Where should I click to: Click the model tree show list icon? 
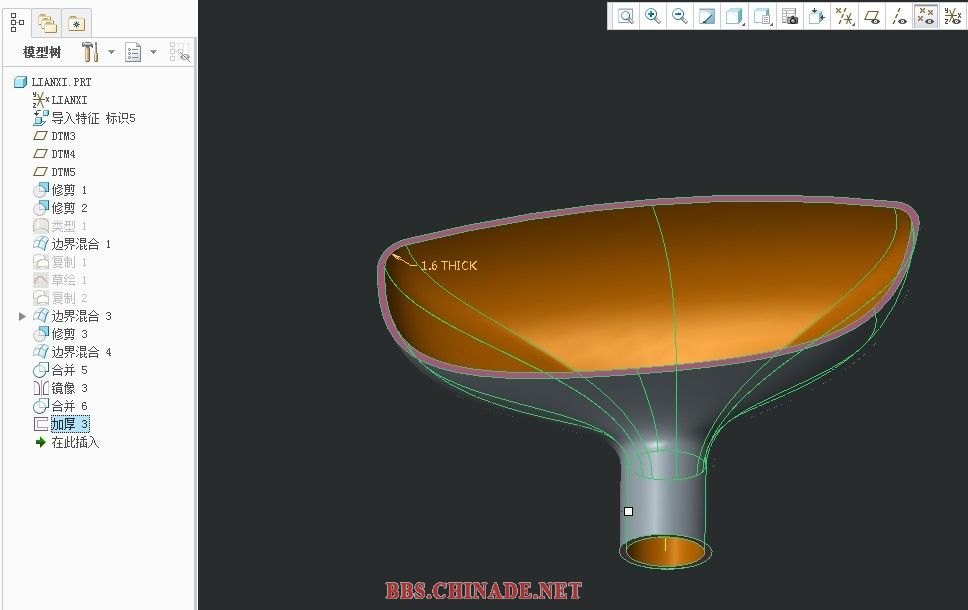pyautogui.click(x=134, y=52)
